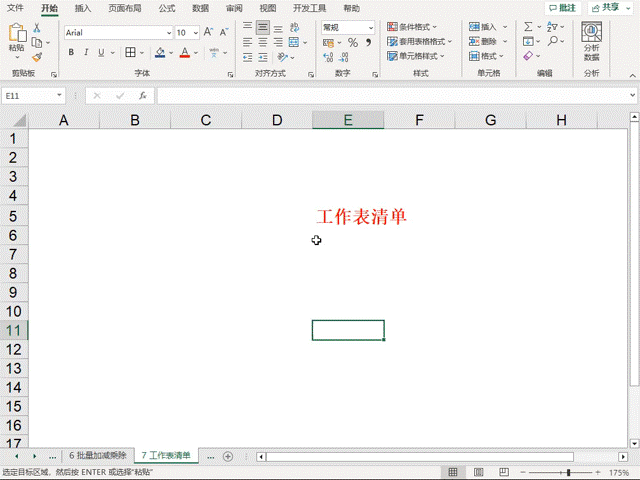Activate the Format Painter brush
640x480 pixels.
[37, 57]
